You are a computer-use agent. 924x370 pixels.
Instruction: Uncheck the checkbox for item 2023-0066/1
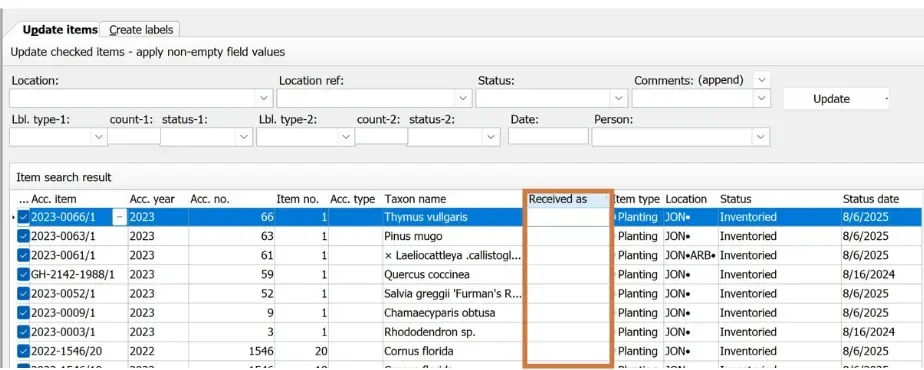click(x=24, y=217)
